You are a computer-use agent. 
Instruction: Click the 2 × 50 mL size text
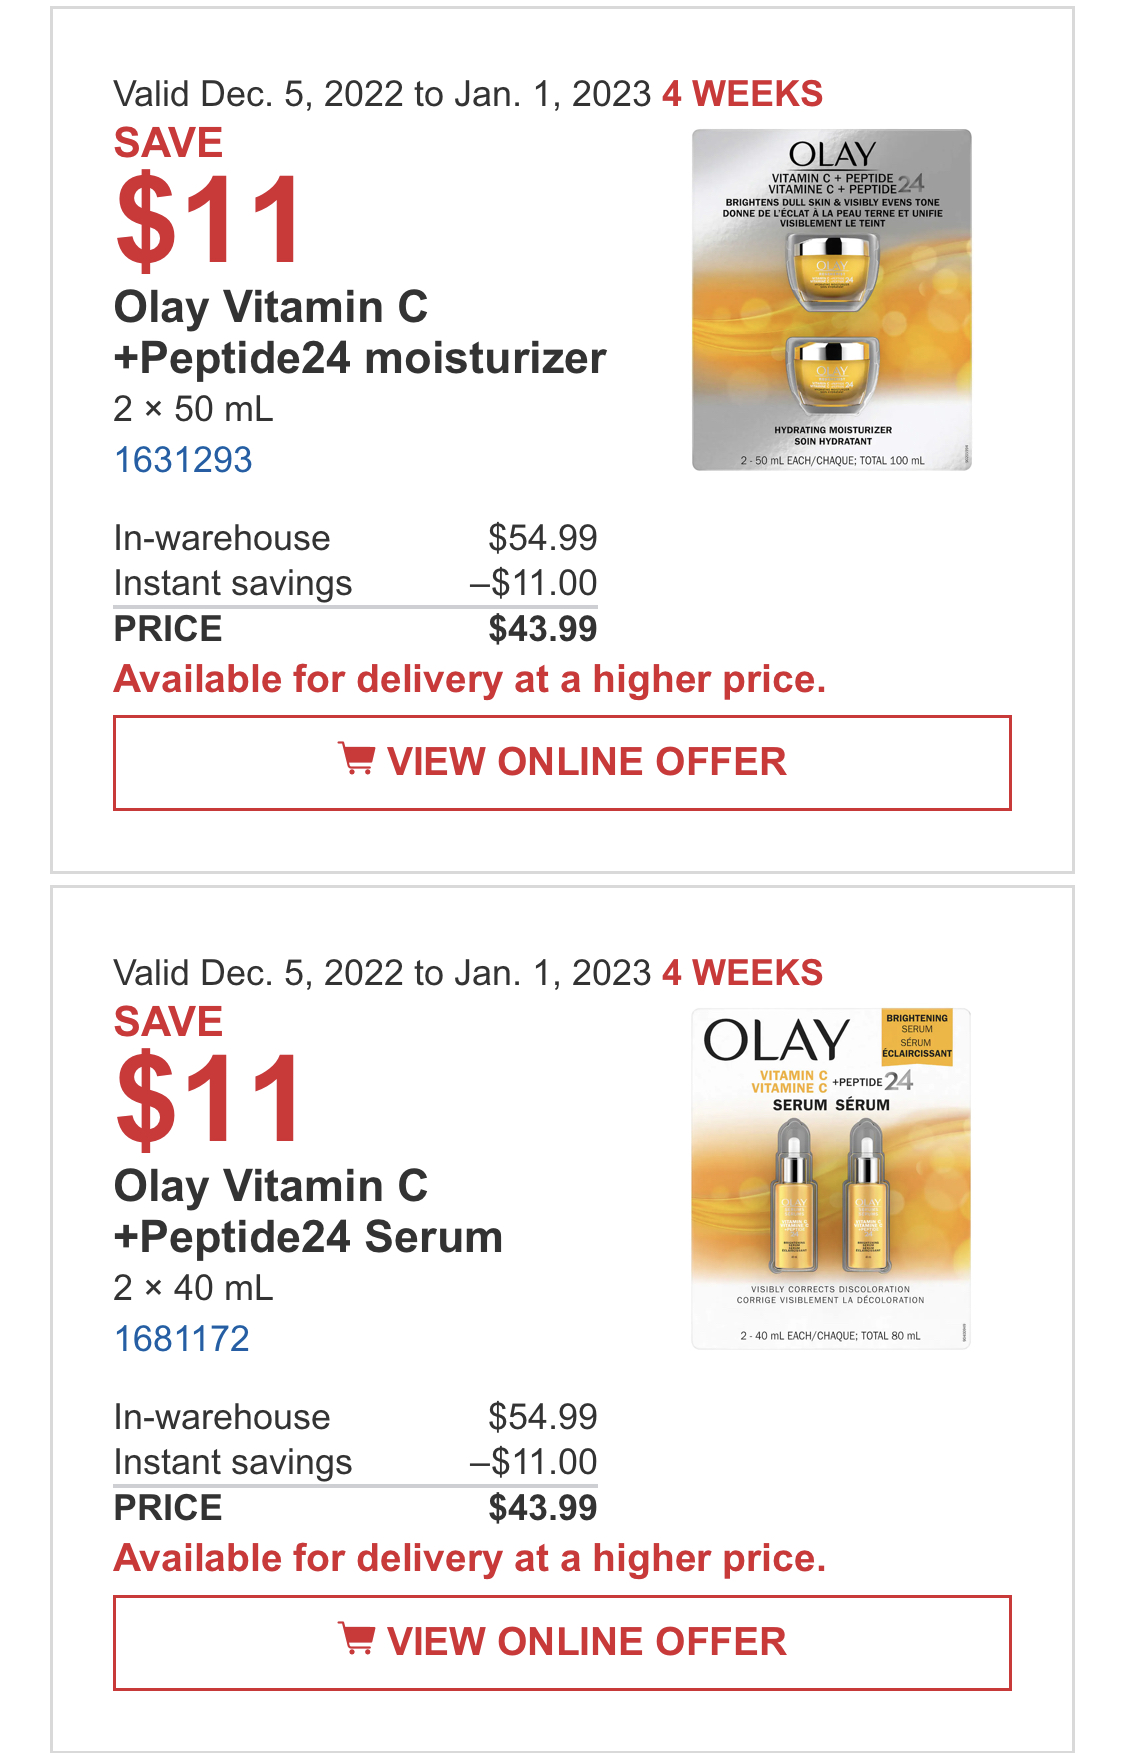click(x=193, y=409)
